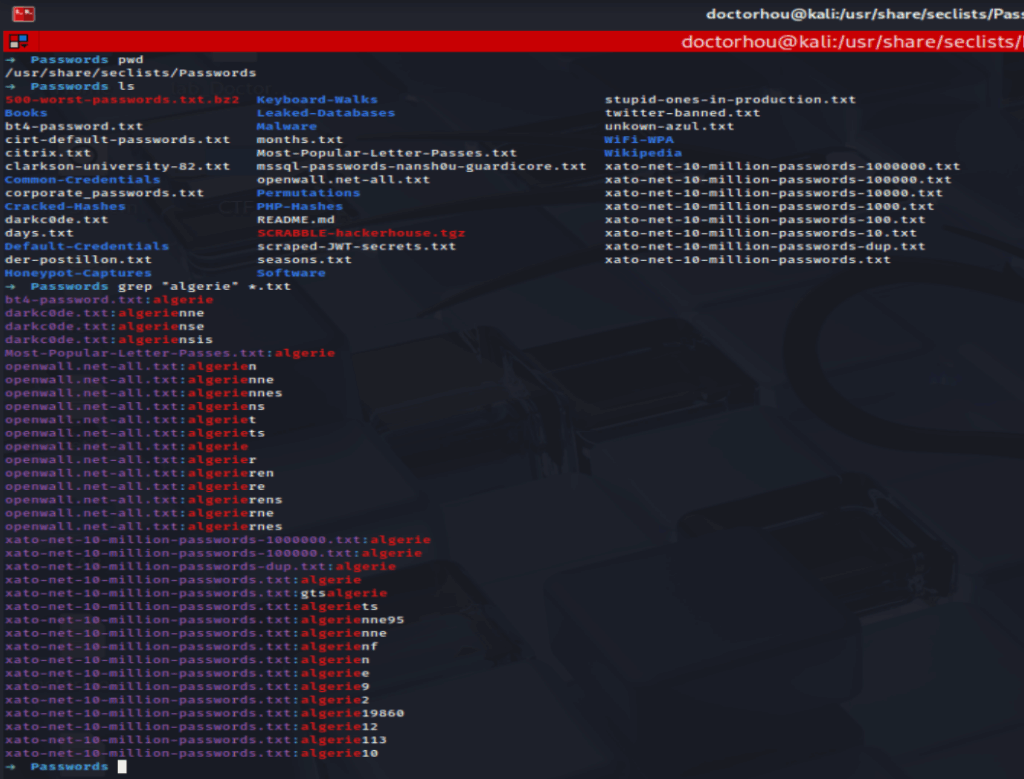Click the Default-Credentials directory
The height and width of the screenshot is (779, 1024).
pyautogui.click(x=87, y=246)
